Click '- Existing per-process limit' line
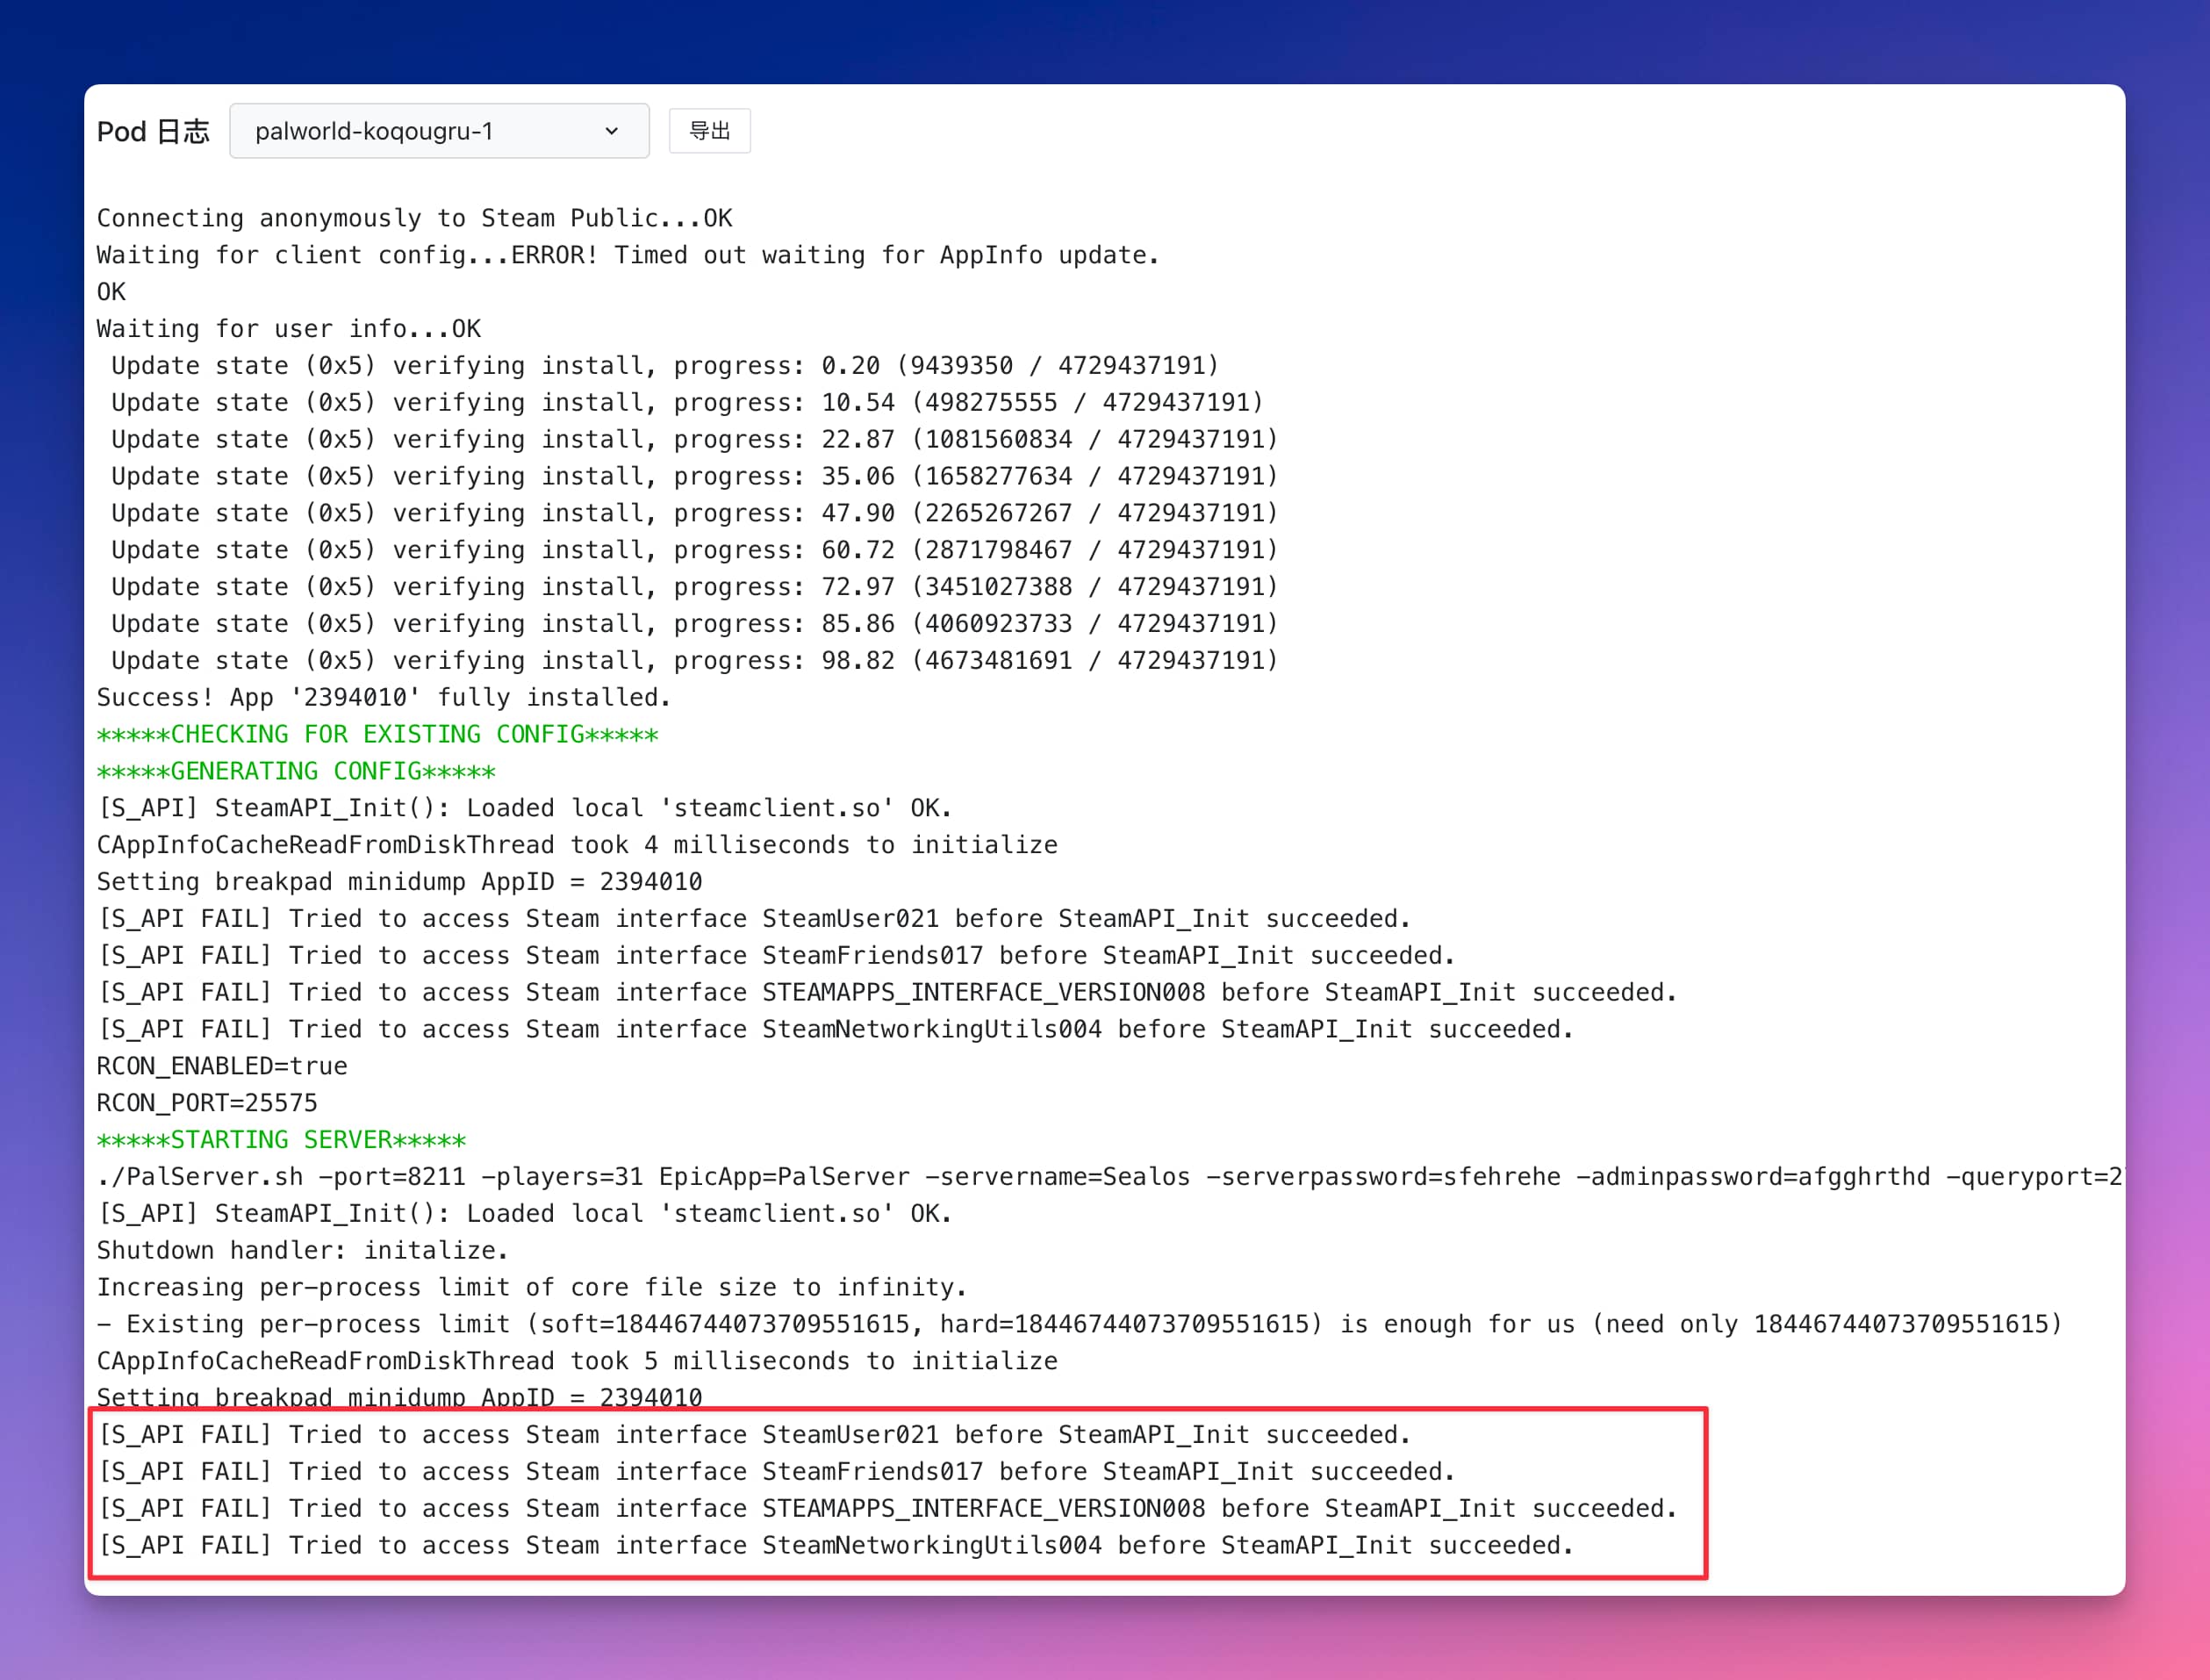The image size is (2210, 1680). click(x=1080, y=1325)
